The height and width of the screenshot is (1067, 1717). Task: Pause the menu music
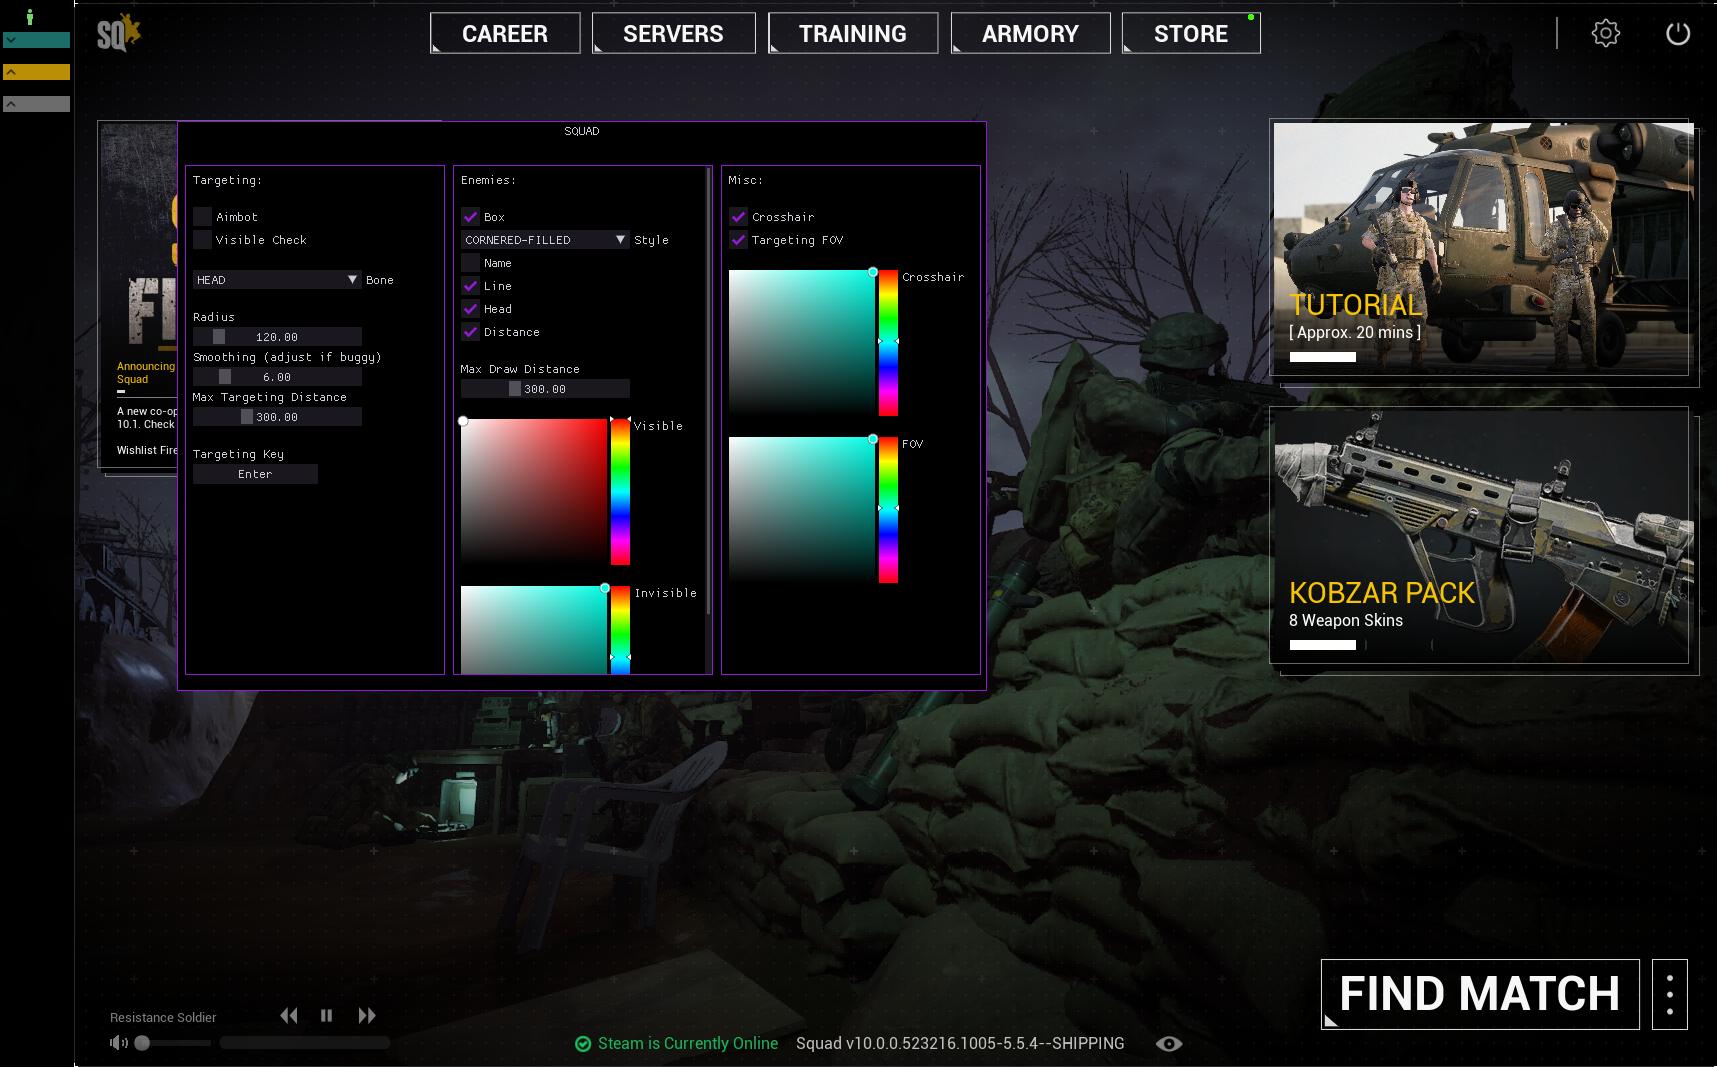click(326, 1016)
